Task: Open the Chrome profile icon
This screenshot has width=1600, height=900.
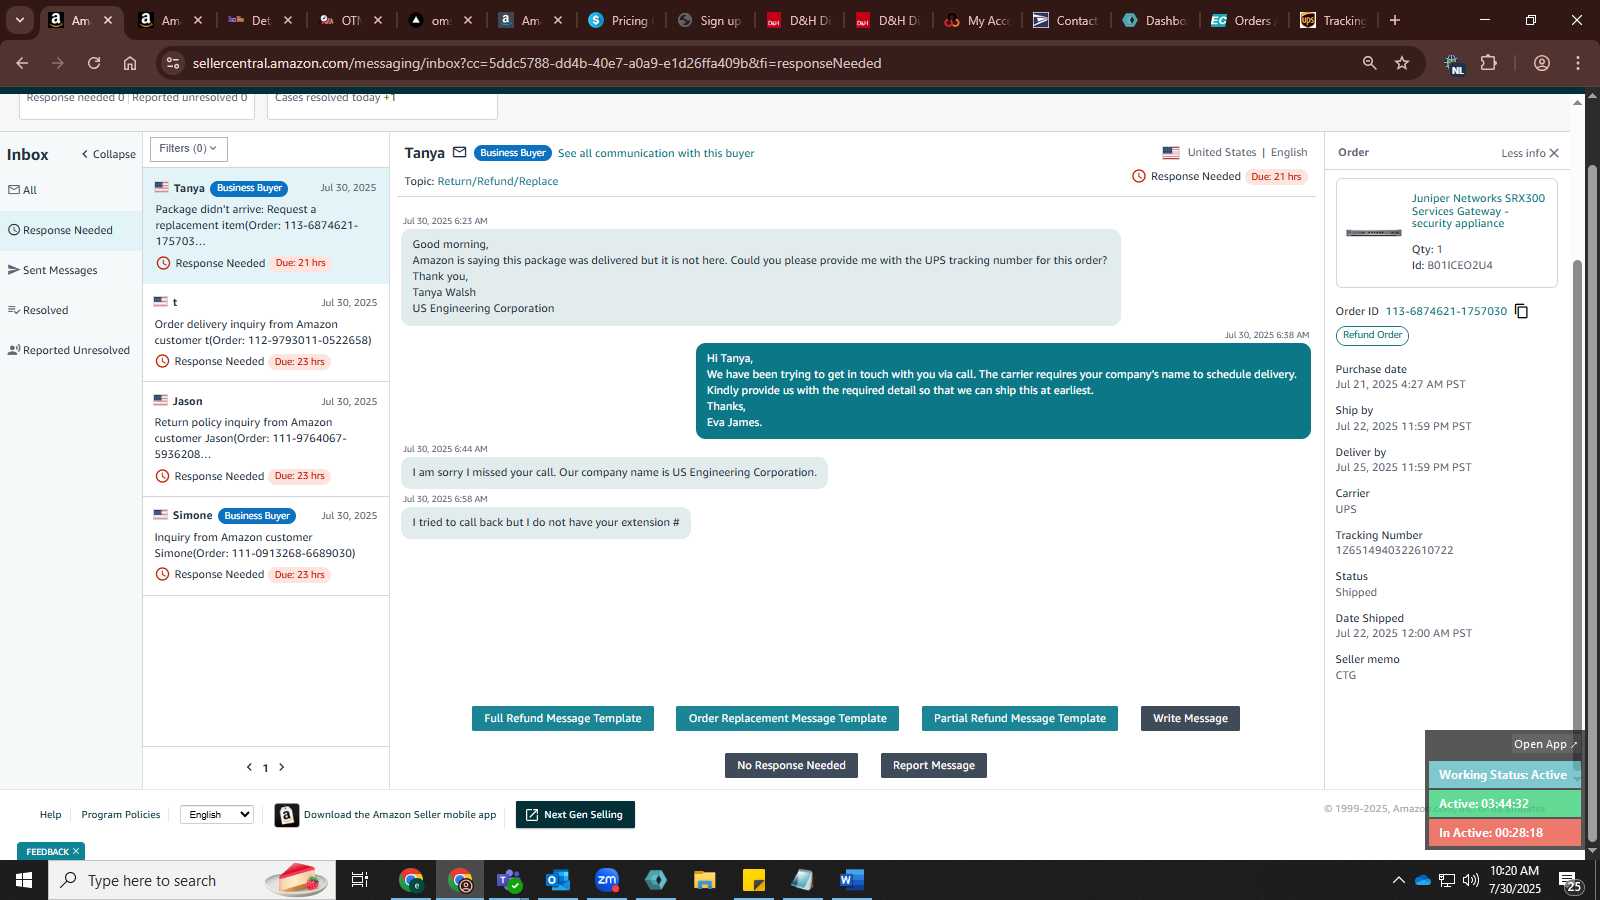Action: [1542, 63]
